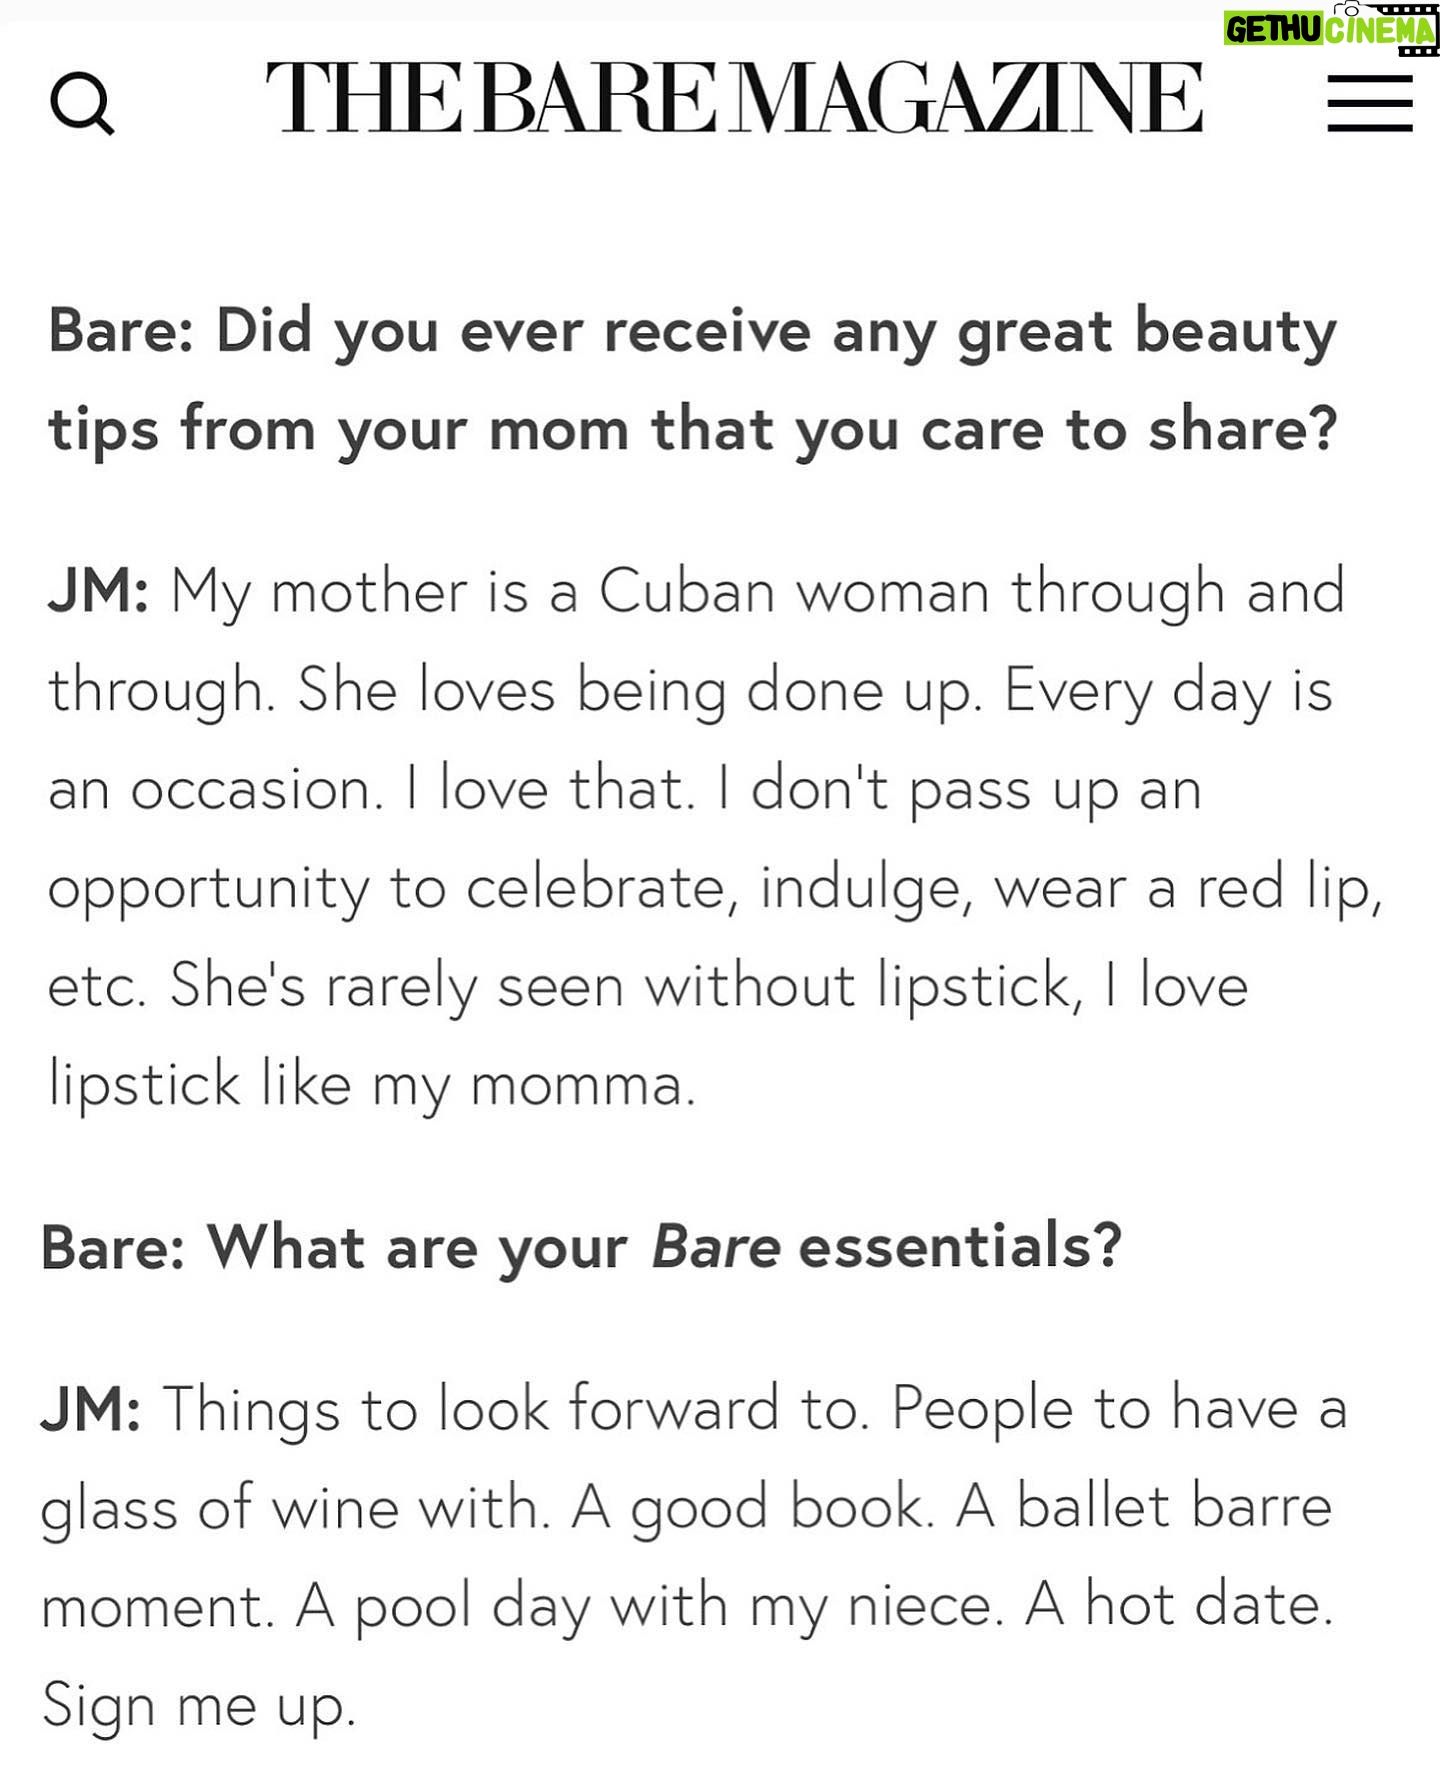Click the paragraph about the Cuban mother
Screen dimensions: 1440x1791
pyautogui.click(x=714, y=838)
